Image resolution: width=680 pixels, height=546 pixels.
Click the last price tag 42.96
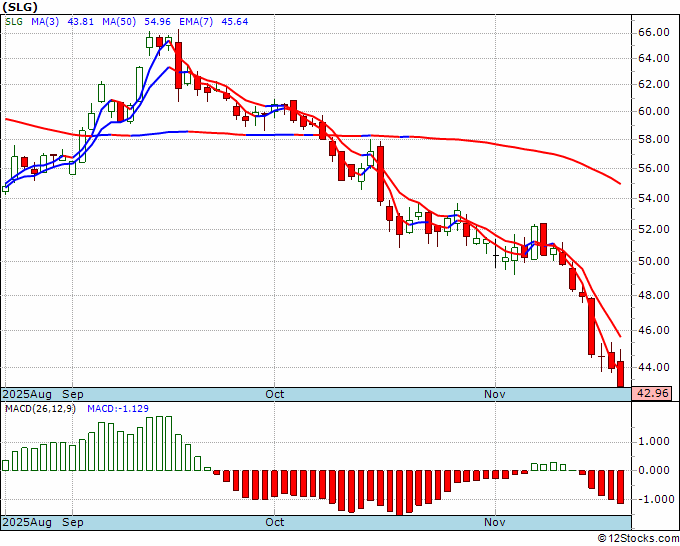652,394
